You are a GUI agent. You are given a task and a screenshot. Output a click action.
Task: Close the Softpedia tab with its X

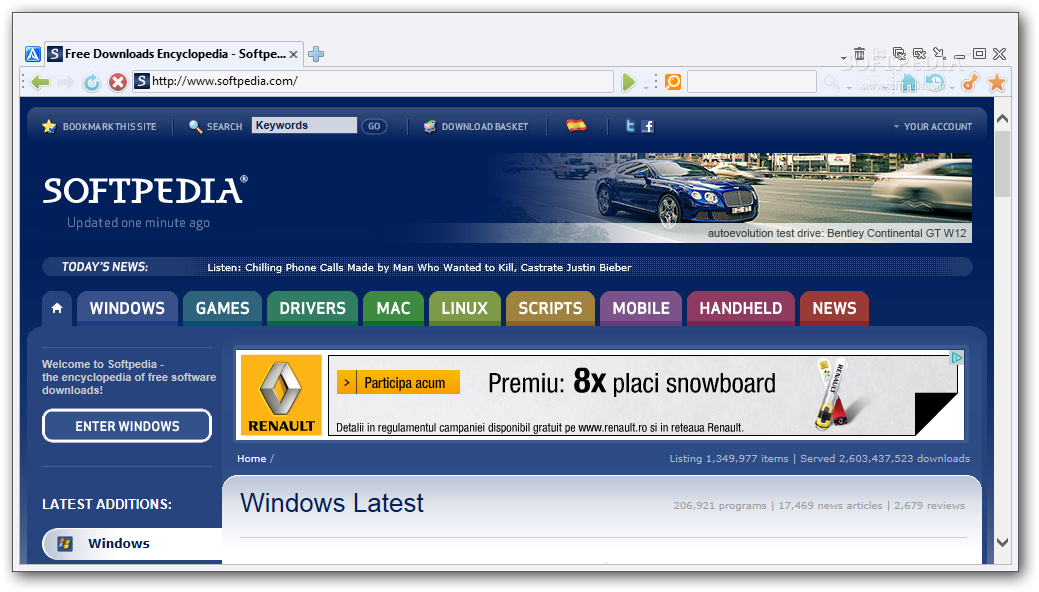pos(294,54)
